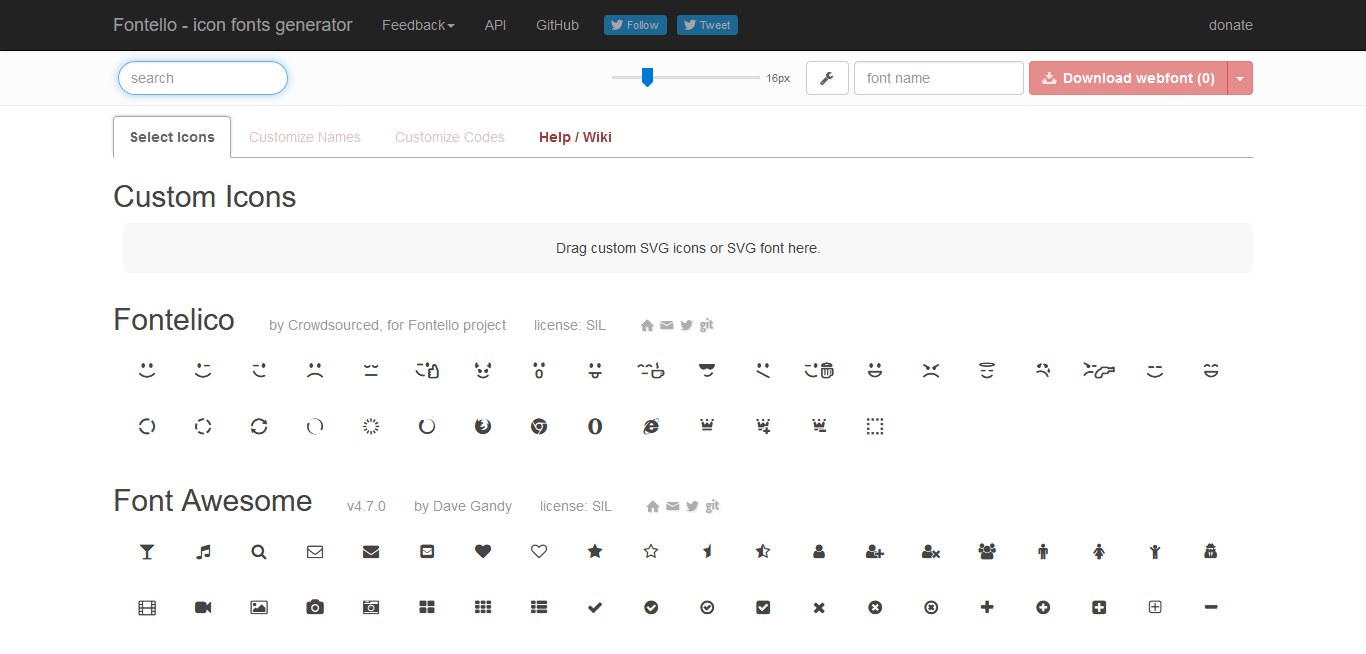Select the martini glass icon

[x=147, y=551]
